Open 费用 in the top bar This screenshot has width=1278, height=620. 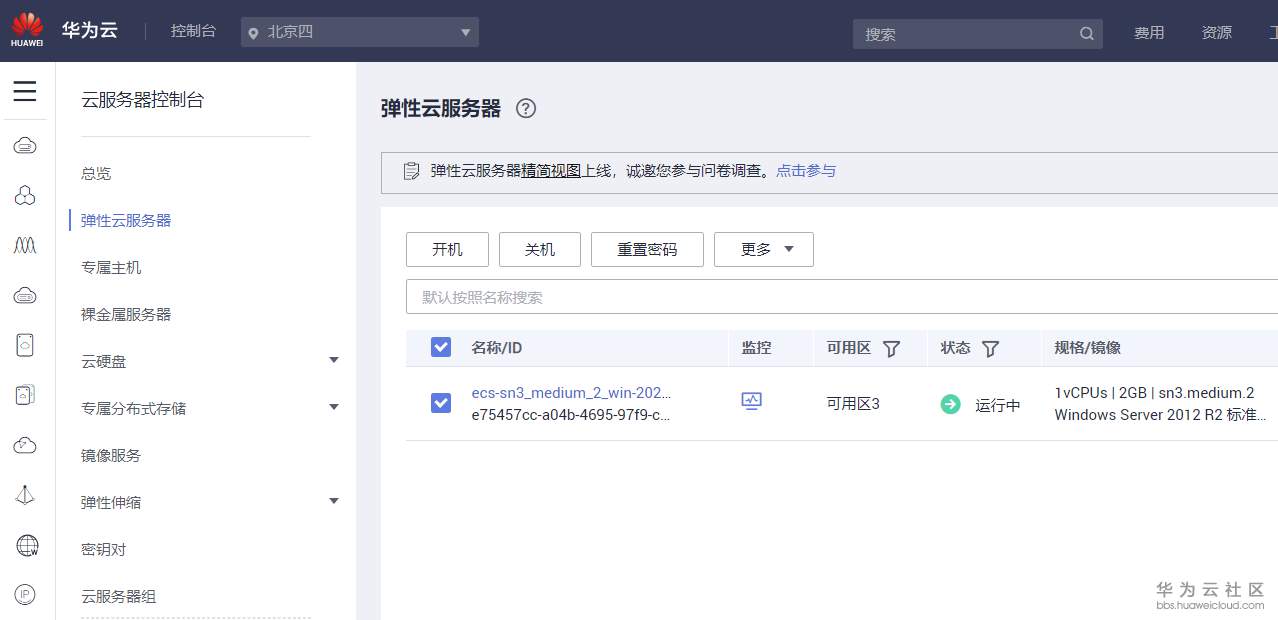[x=1149, y=33]
